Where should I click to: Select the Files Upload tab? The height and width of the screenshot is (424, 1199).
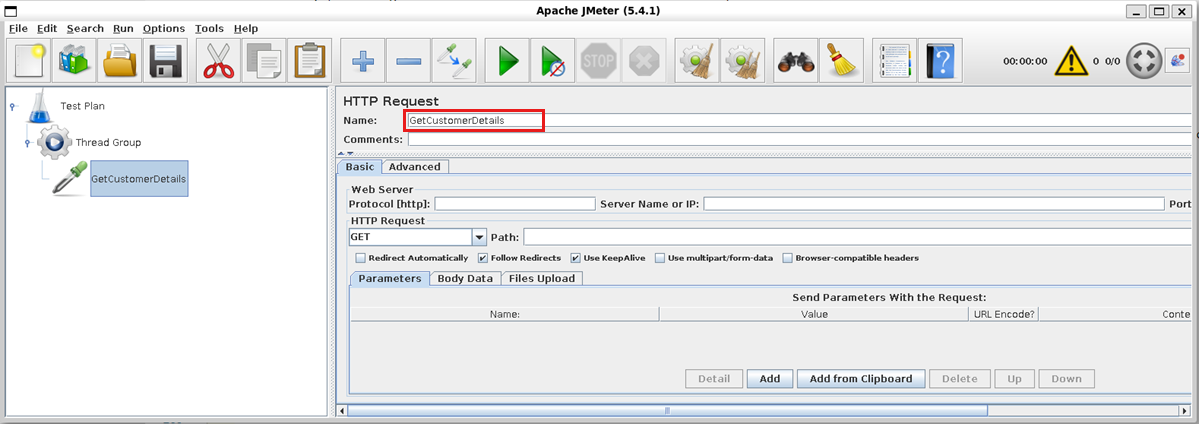click(541, 279)
